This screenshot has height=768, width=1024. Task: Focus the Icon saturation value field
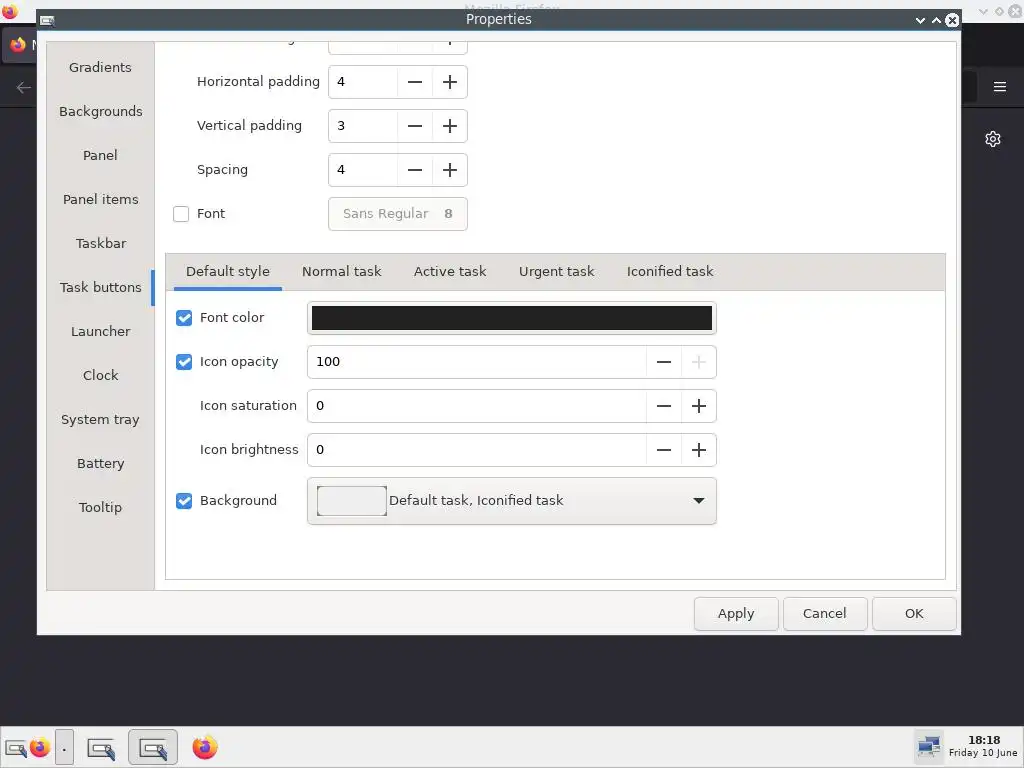(477, 406)
